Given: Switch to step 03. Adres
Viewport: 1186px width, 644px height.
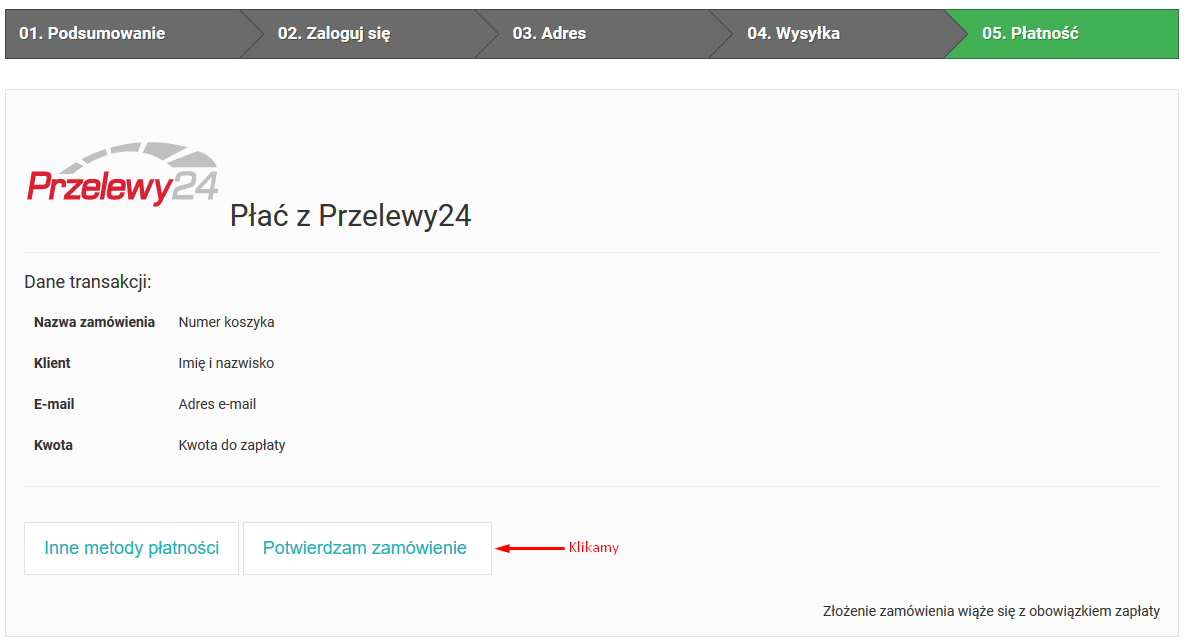Looking at the screenshot, I should [549, 33].
